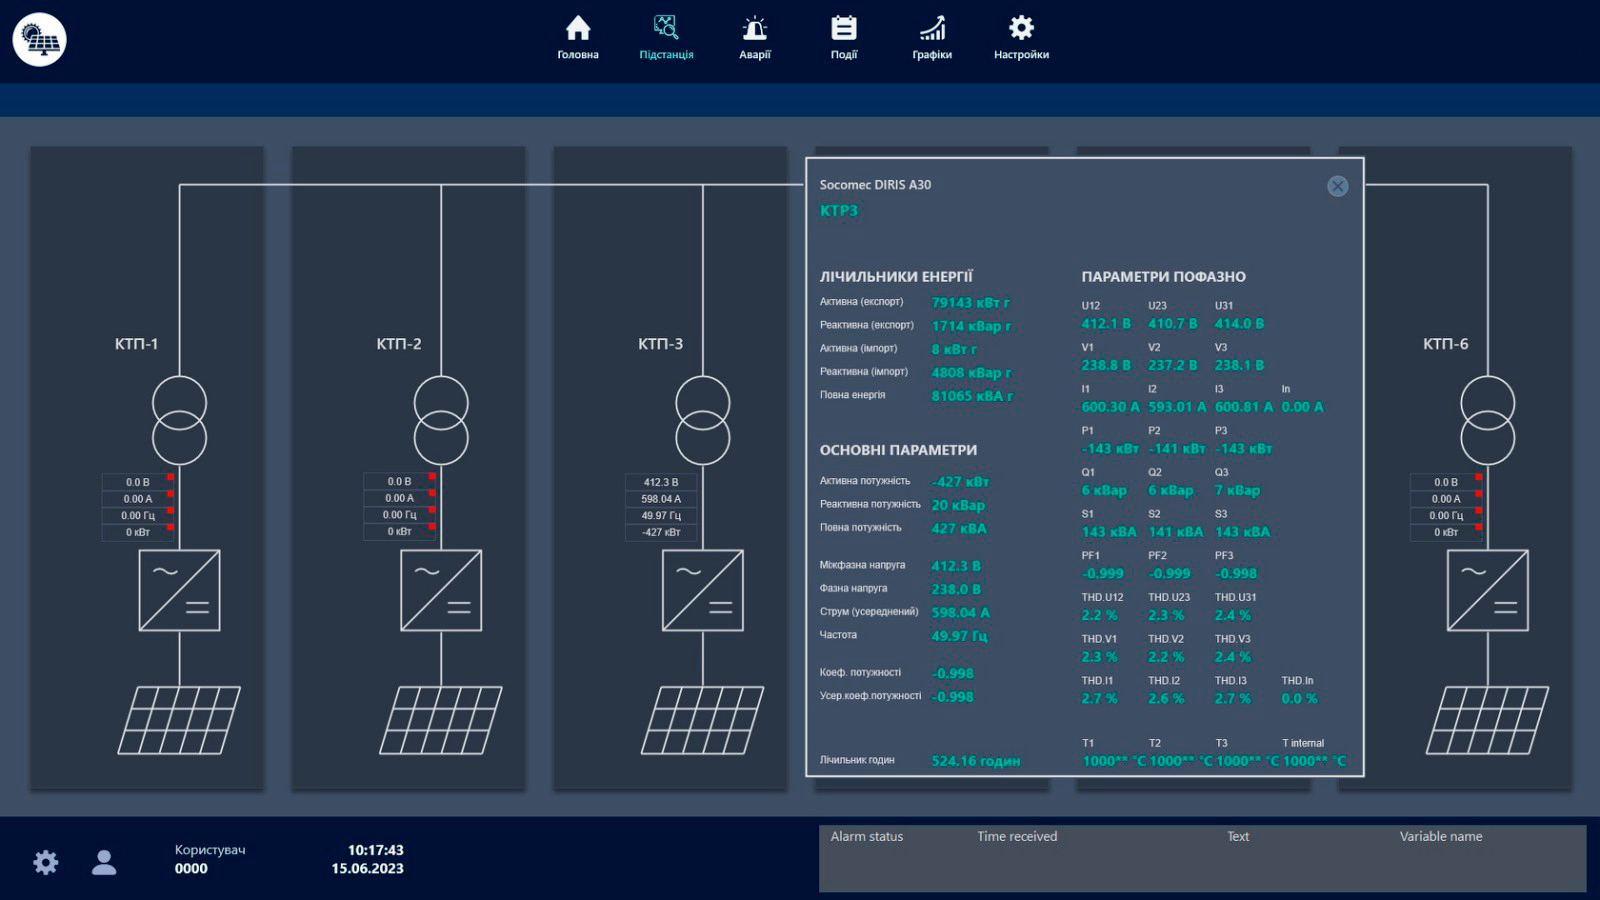Click the Time received column header
This screenshot has height=900, width=1600.
pos(1017,837)
